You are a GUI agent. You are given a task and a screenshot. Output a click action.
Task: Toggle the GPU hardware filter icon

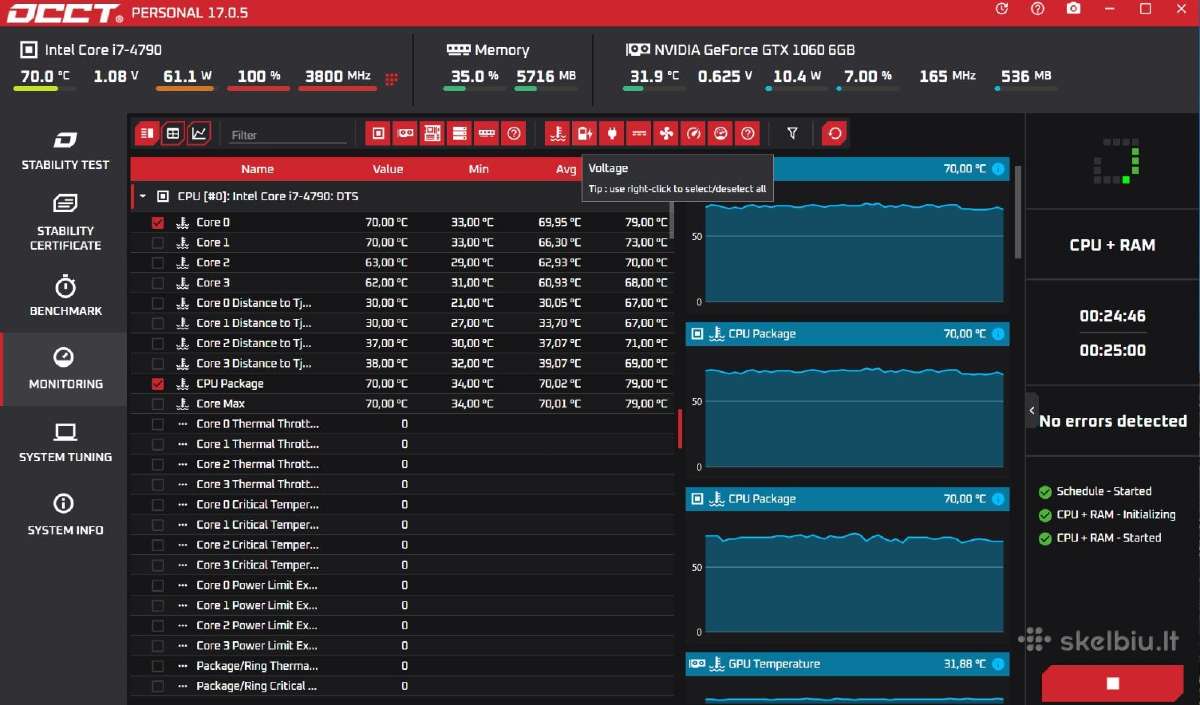click(405, 133)
